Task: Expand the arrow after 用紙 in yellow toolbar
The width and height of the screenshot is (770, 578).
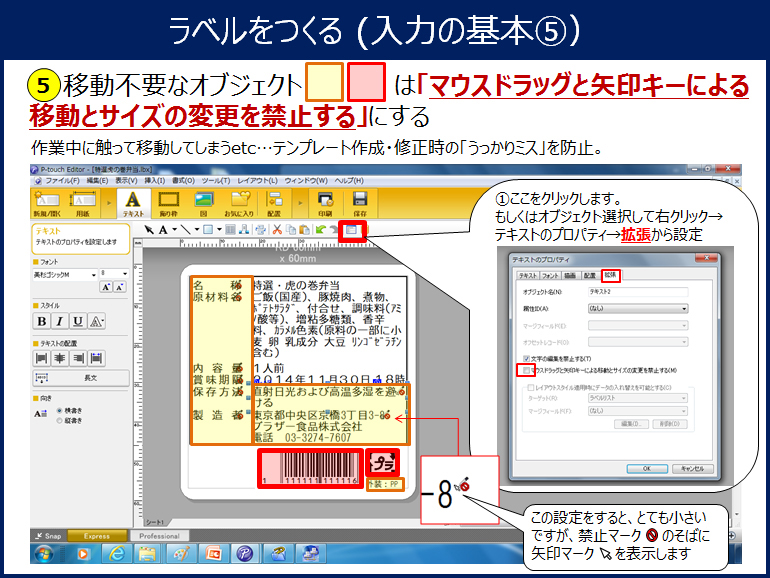Action: coord(109,202)
